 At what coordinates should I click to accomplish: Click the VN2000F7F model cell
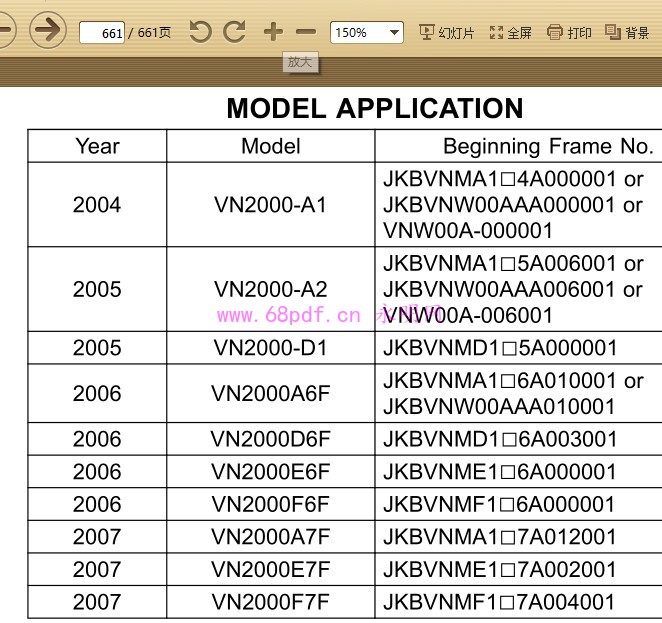click(270, 602)
